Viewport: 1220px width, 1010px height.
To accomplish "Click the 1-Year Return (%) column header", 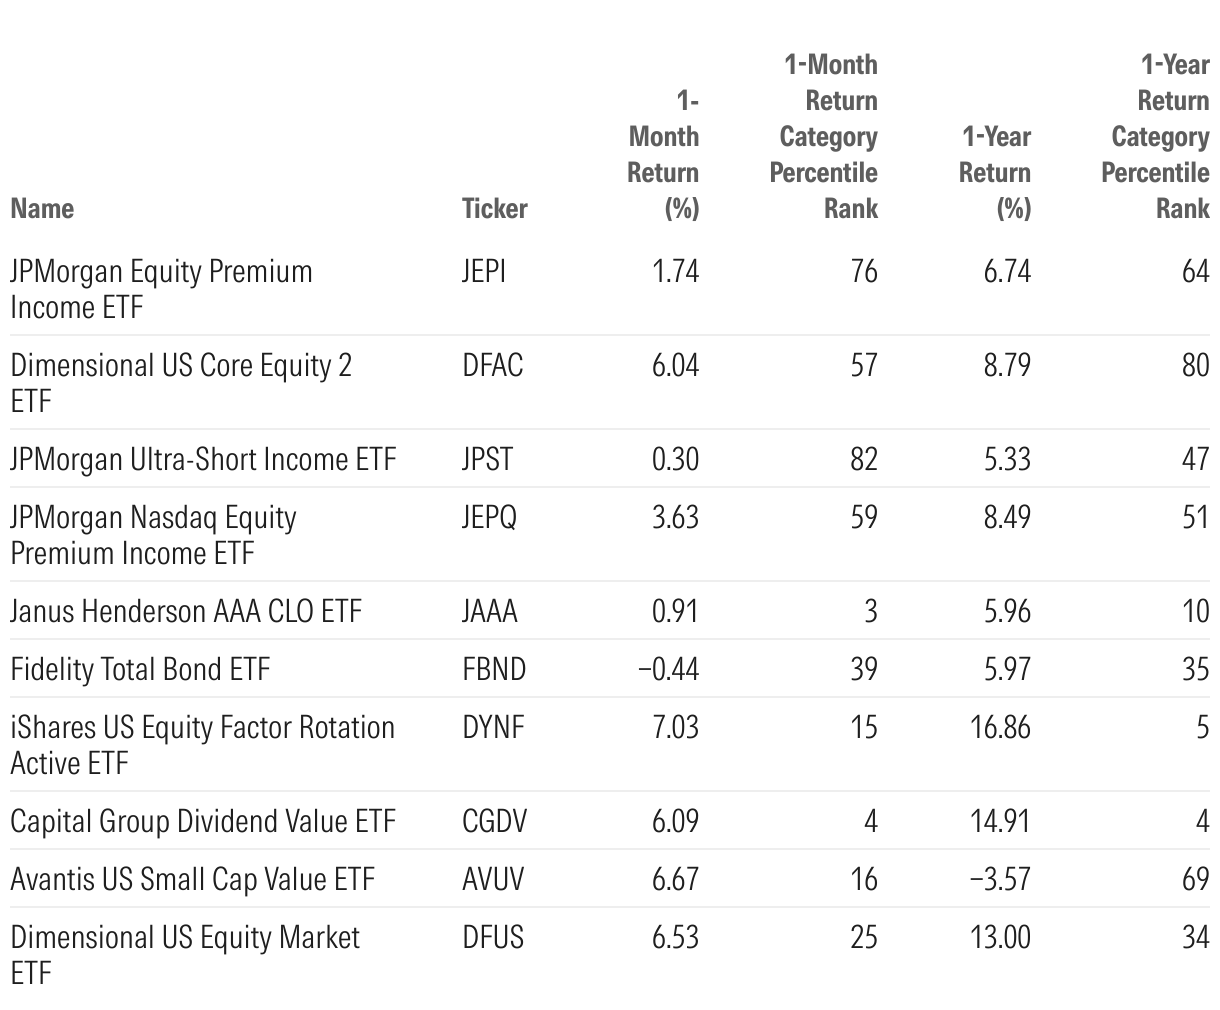I will click(x=995, y=172).
